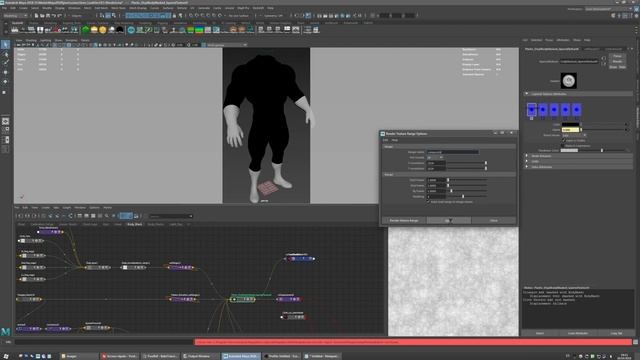Click the Start Frame value field
This screenshot has height=360, width=640.
click(x=436, y=180)
